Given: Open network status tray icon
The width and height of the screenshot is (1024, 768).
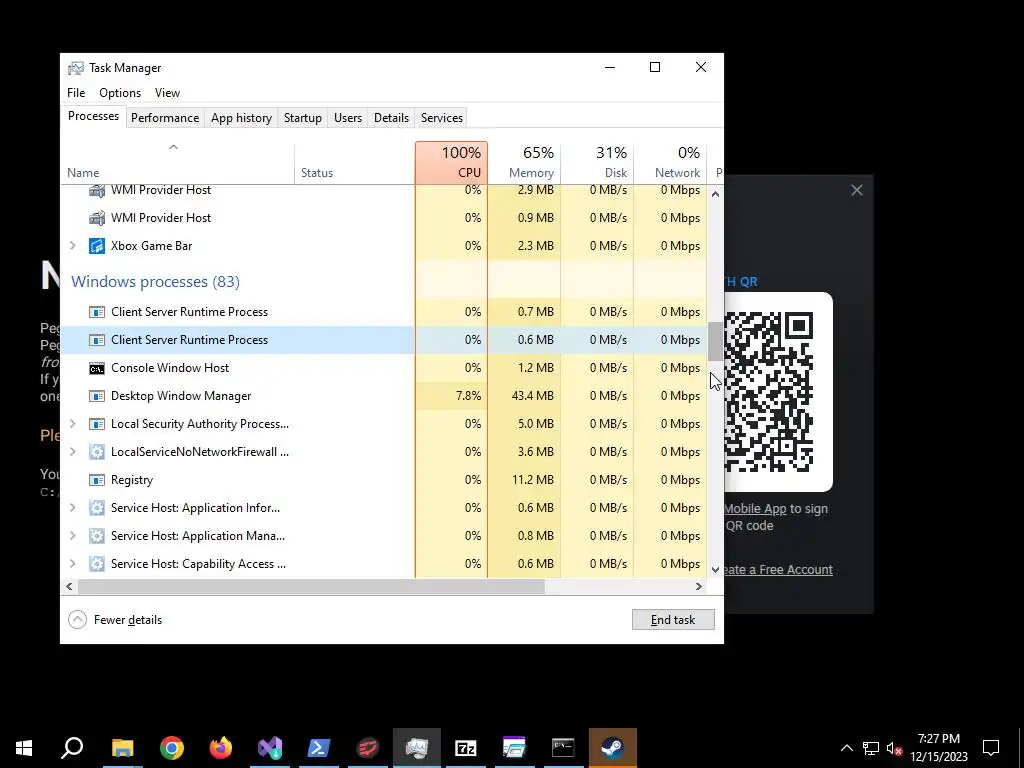Looking at the screenshot, I should [871, 748].
